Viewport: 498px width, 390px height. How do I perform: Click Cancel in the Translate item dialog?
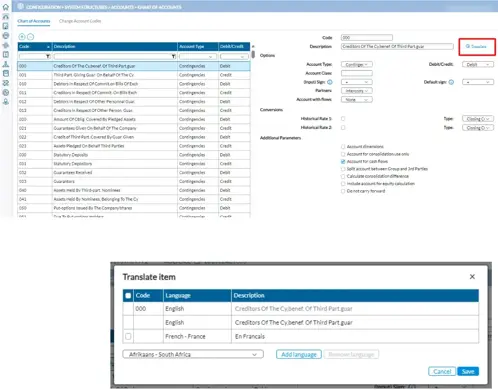pyautogui.click(x=442, y=371)
